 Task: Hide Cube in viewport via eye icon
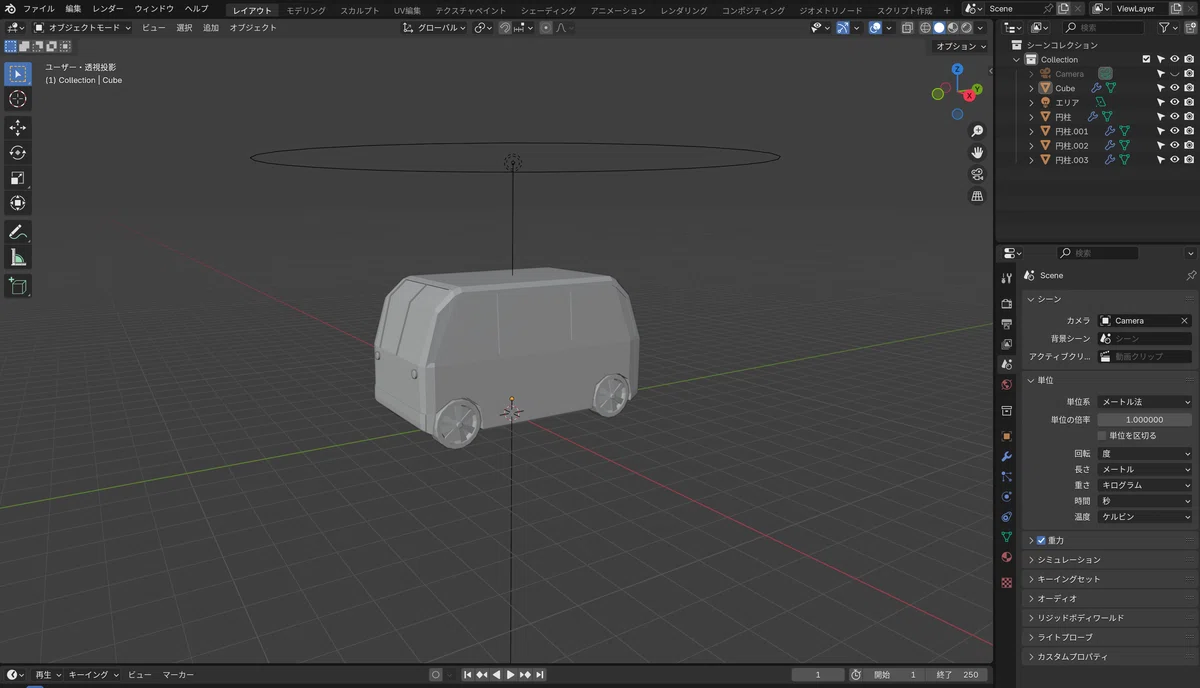coord(1175,88)
